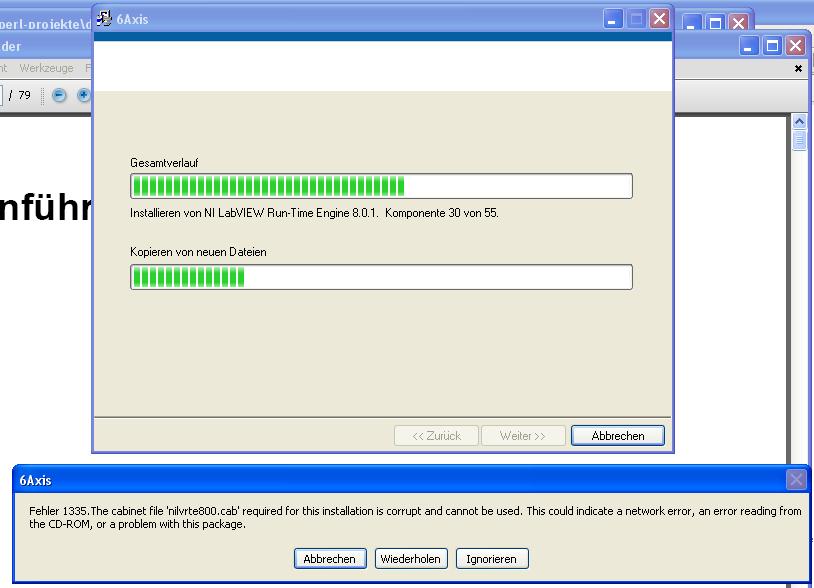This screenshot has height=588, width=814.
Task: Click the 6Axis installer icon in its title bar
Action: point(104,19)
